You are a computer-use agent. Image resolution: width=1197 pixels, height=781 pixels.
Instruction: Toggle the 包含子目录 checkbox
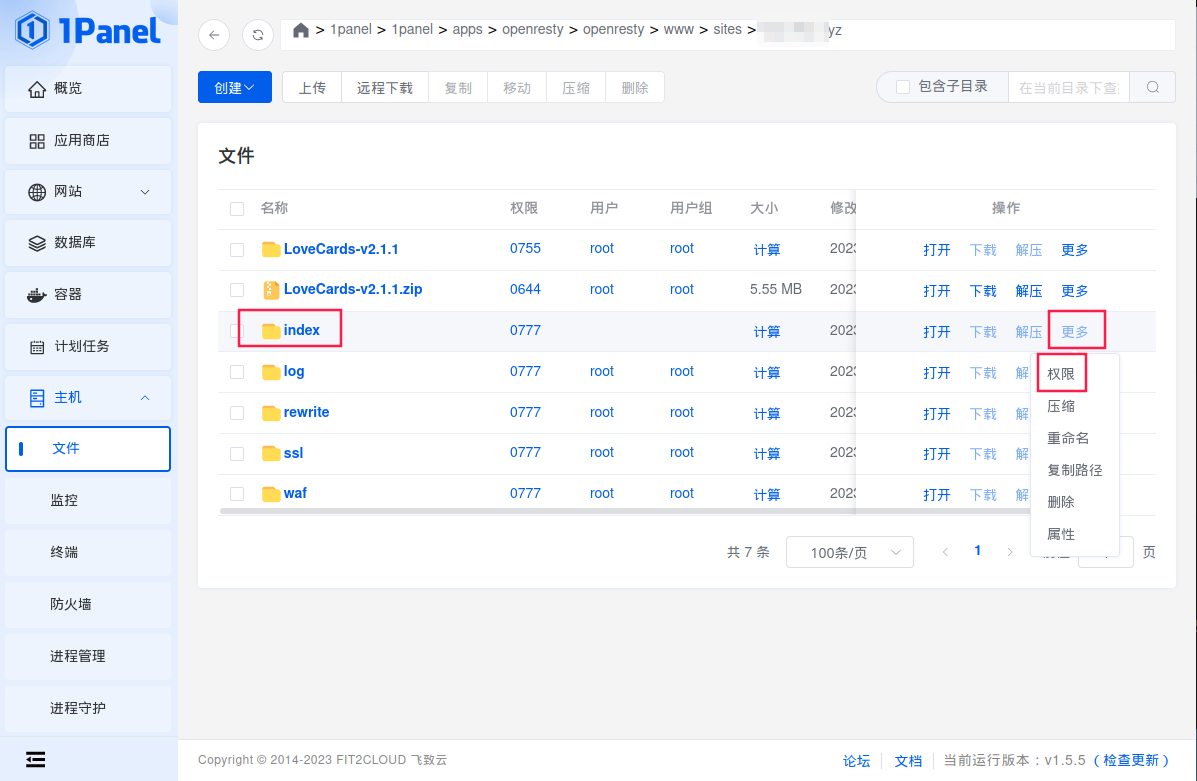903,87
